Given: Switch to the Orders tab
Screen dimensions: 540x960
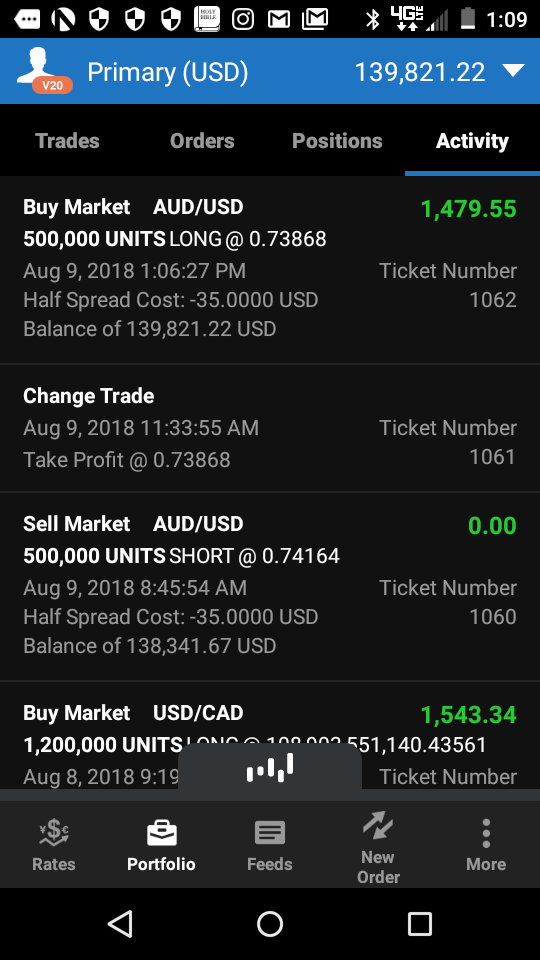Looking at the screenshot, I should point(202,141).
